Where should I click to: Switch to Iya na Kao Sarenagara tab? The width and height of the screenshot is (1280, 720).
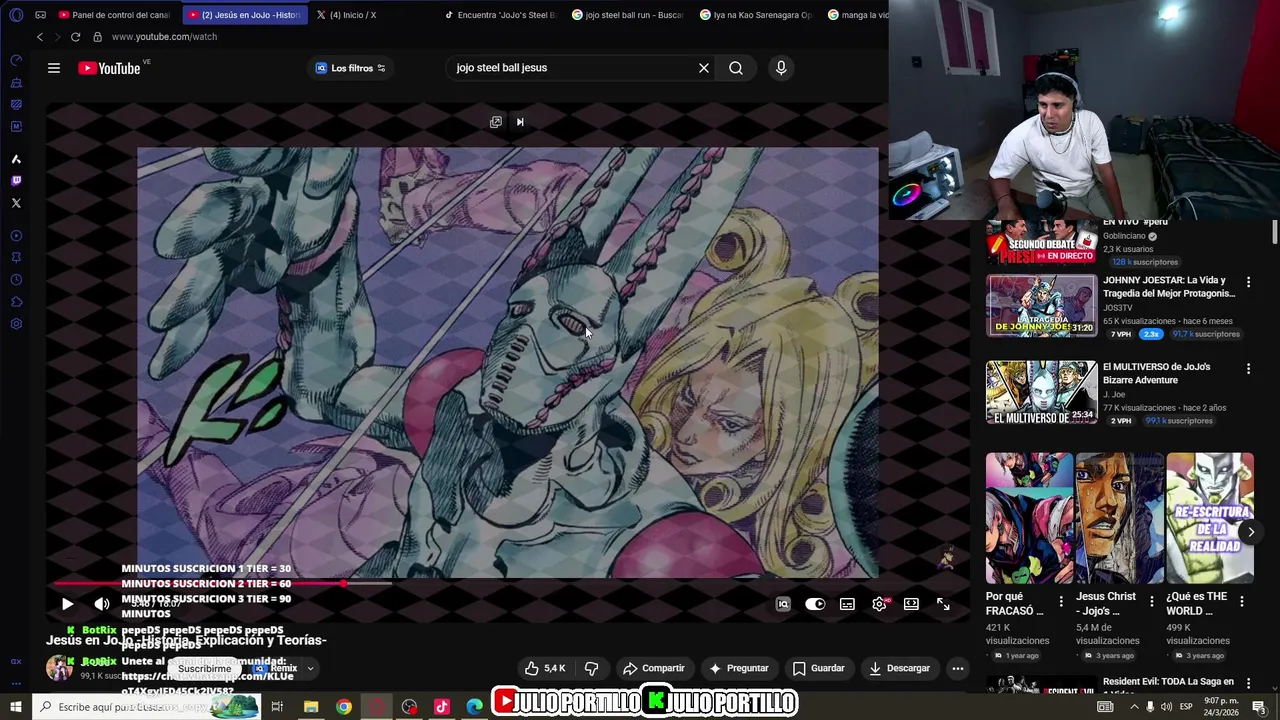click(x=756, y=15)
